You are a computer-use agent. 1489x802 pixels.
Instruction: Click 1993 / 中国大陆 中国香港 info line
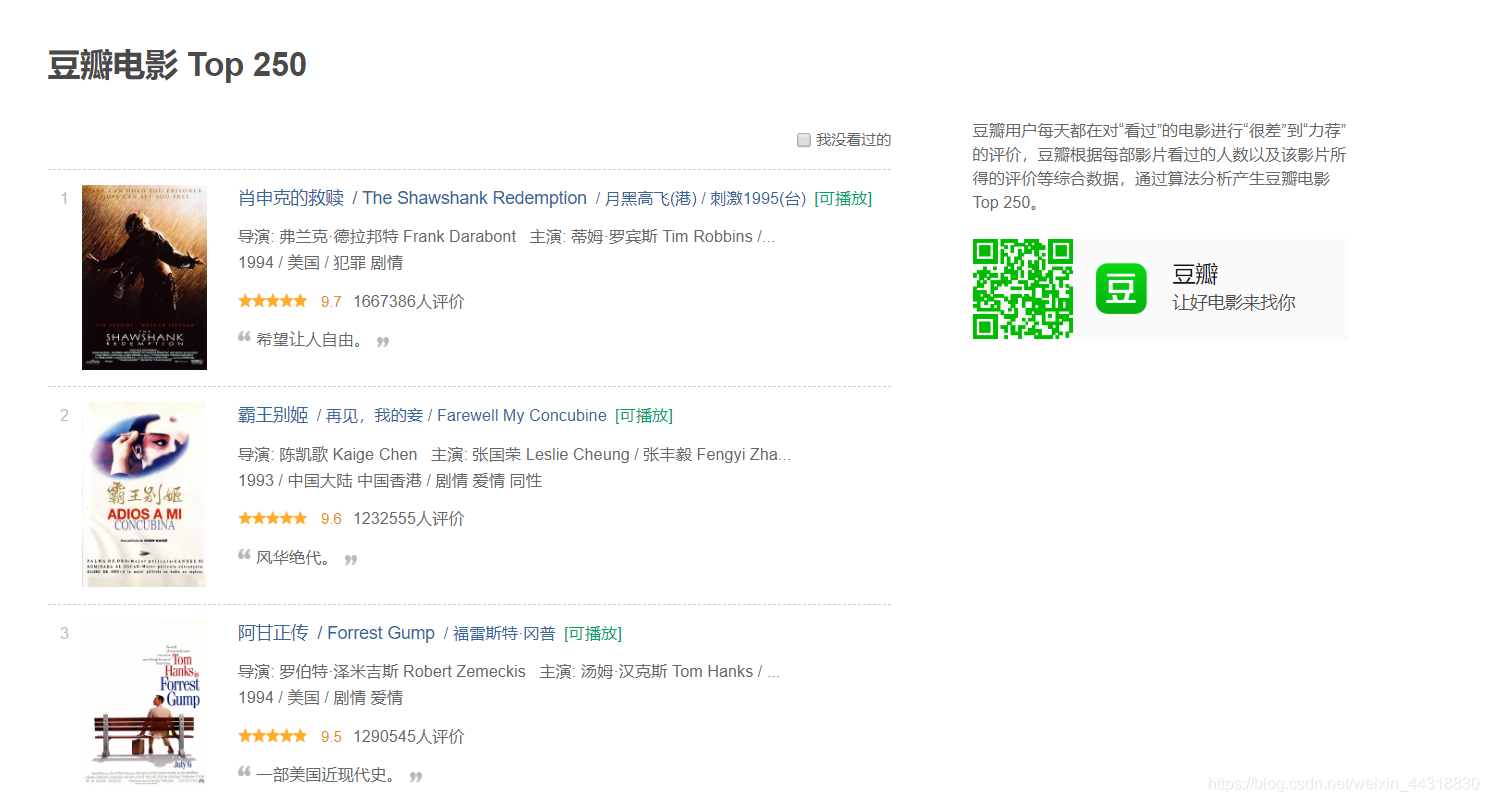(390, 480)
